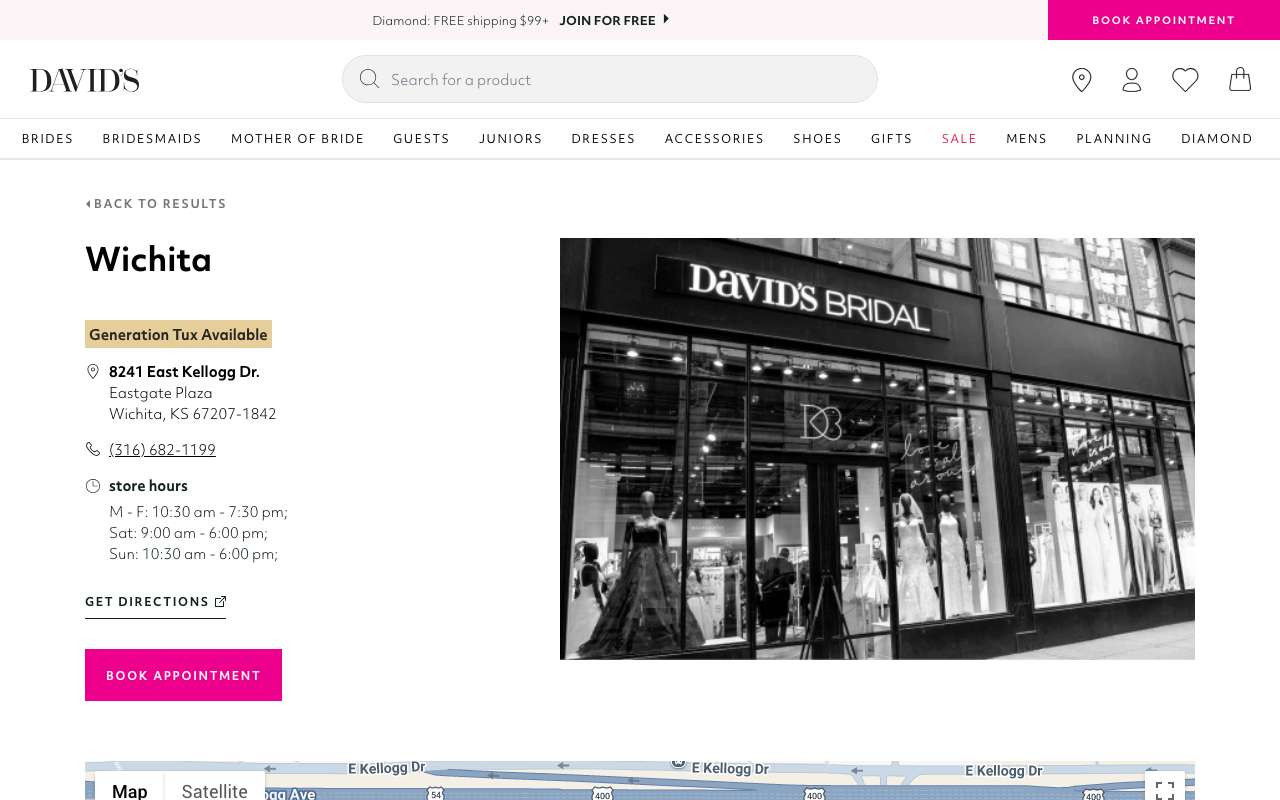Click the 'Sun: 10:30 am - 6:00 pm' hours
Screen dimensions: 1280x800
(193, 554)
